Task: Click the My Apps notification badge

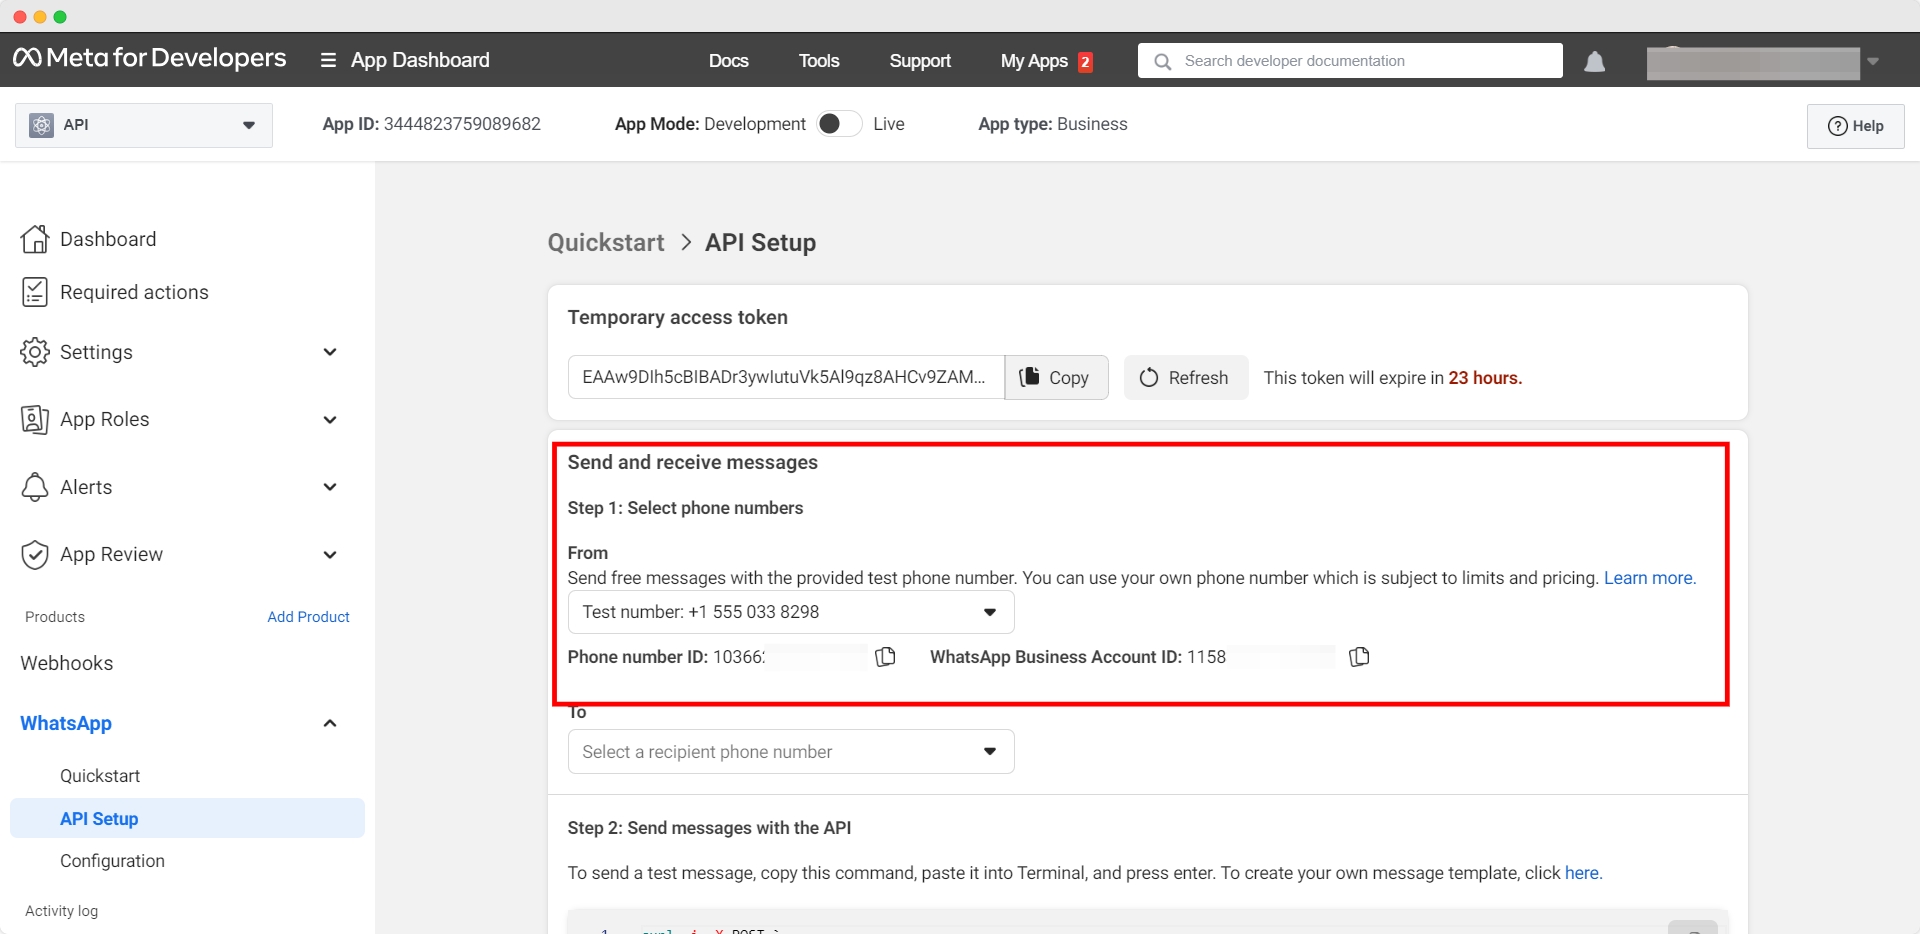Action: pos(1085,62)
